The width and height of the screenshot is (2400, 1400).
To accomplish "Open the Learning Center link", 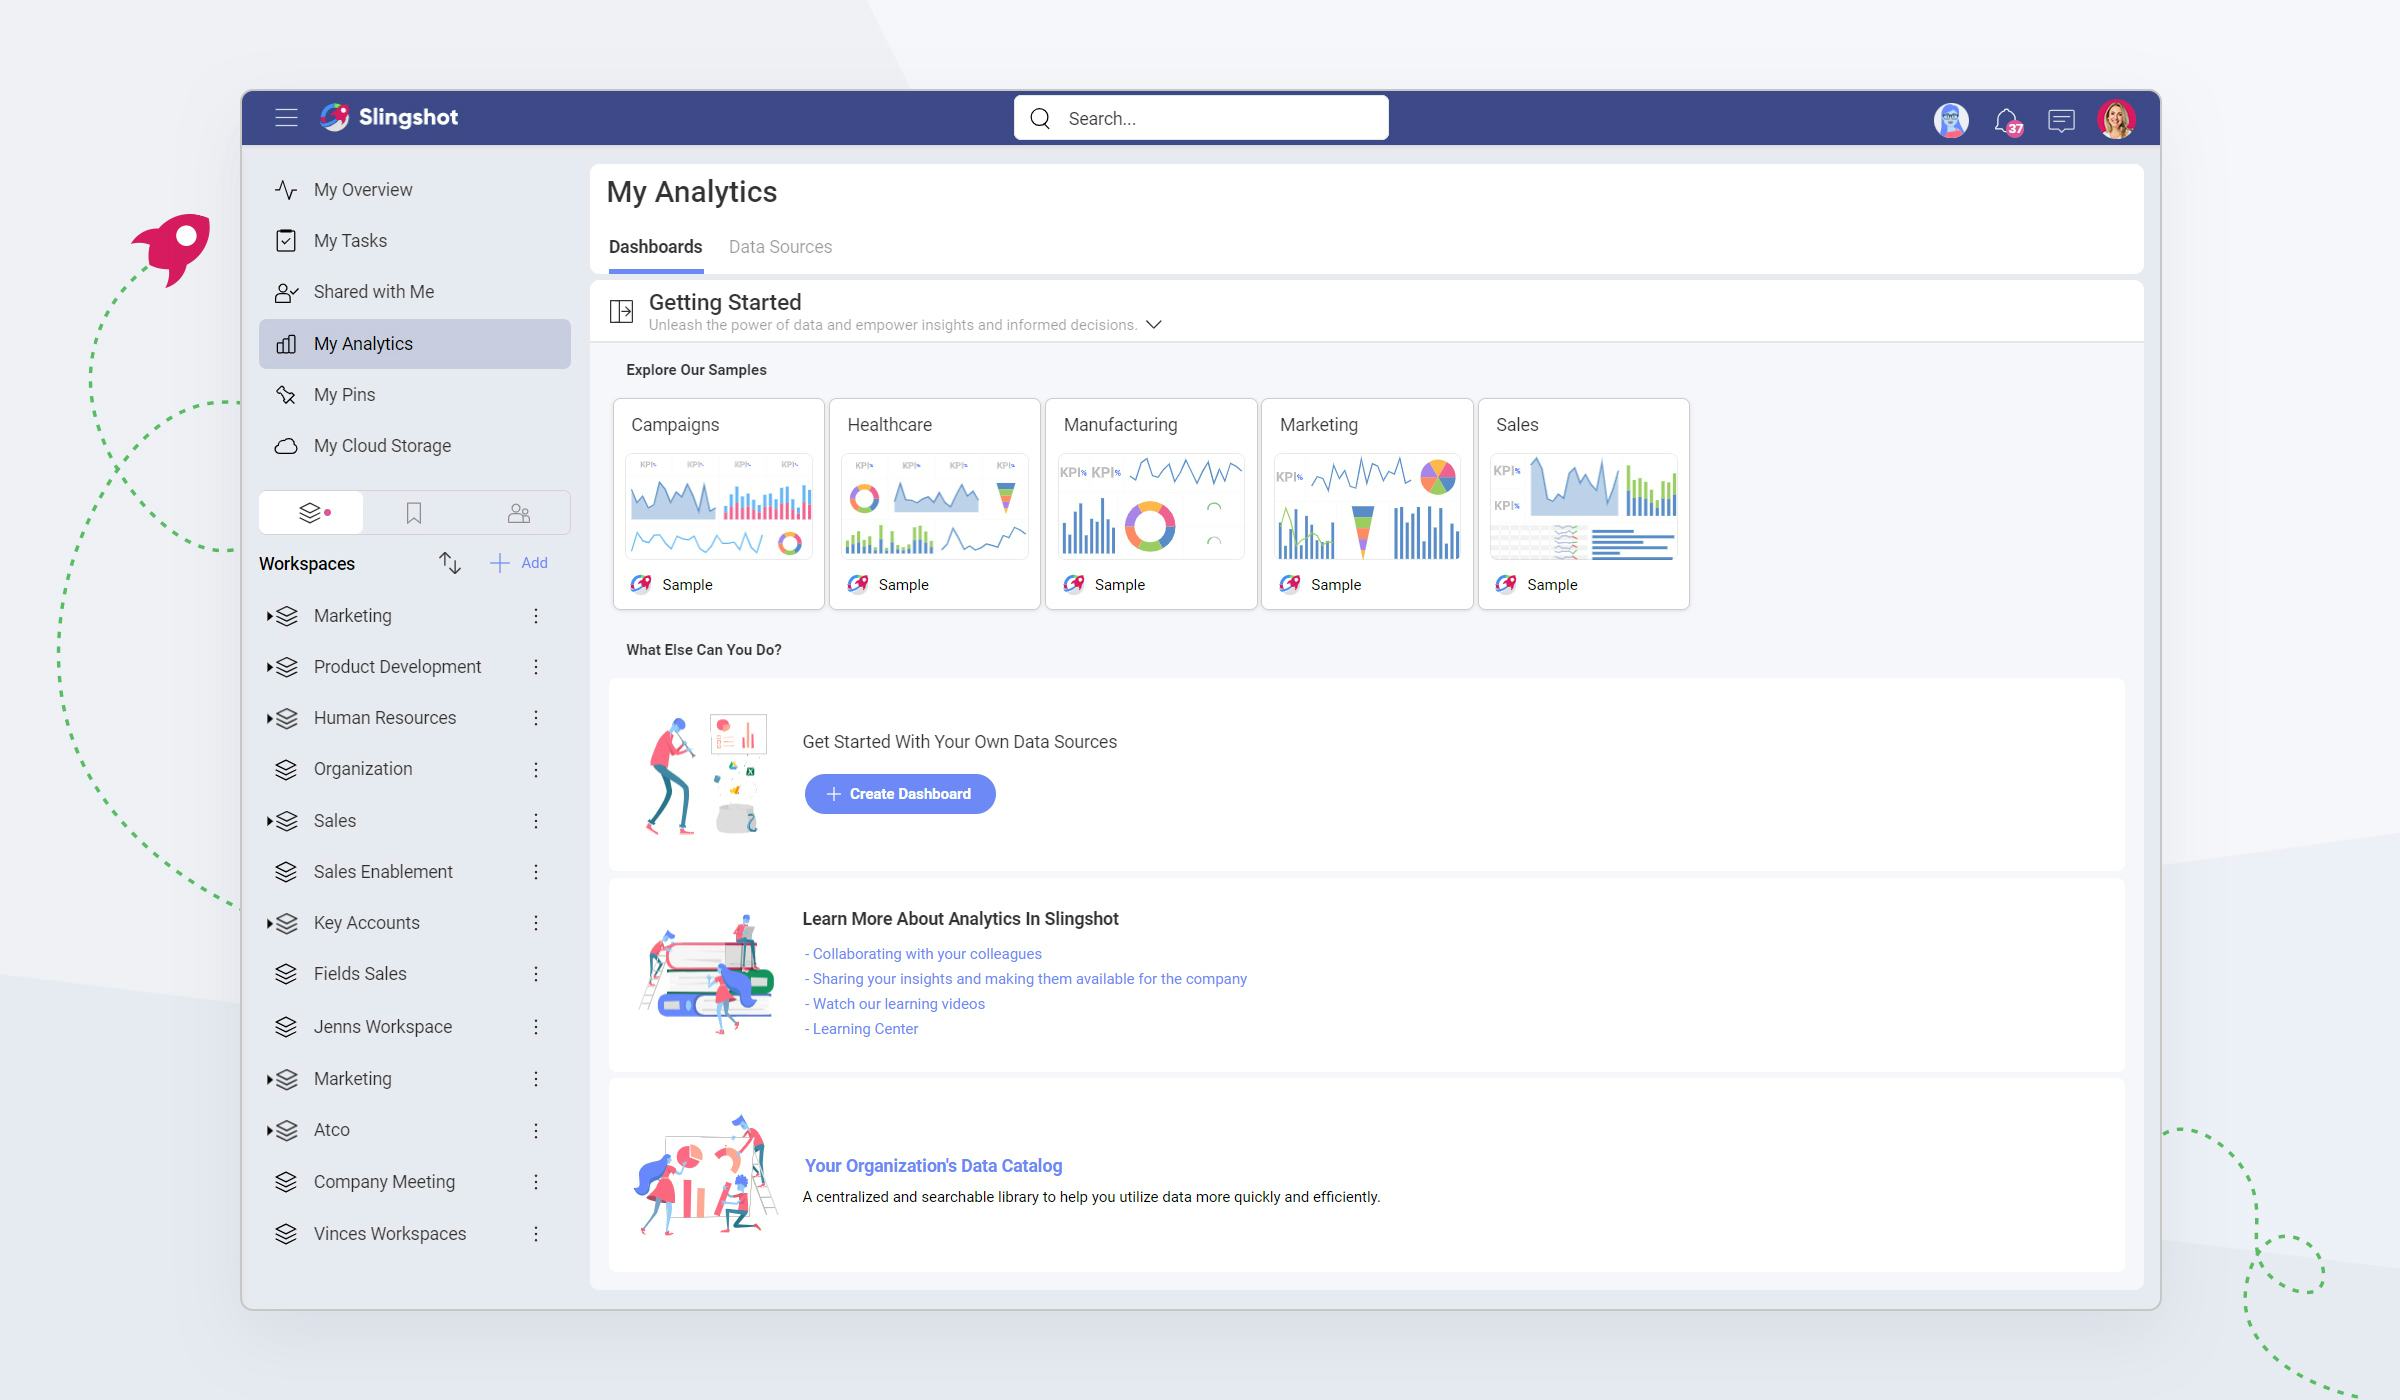I will [x=864, y=1029].
